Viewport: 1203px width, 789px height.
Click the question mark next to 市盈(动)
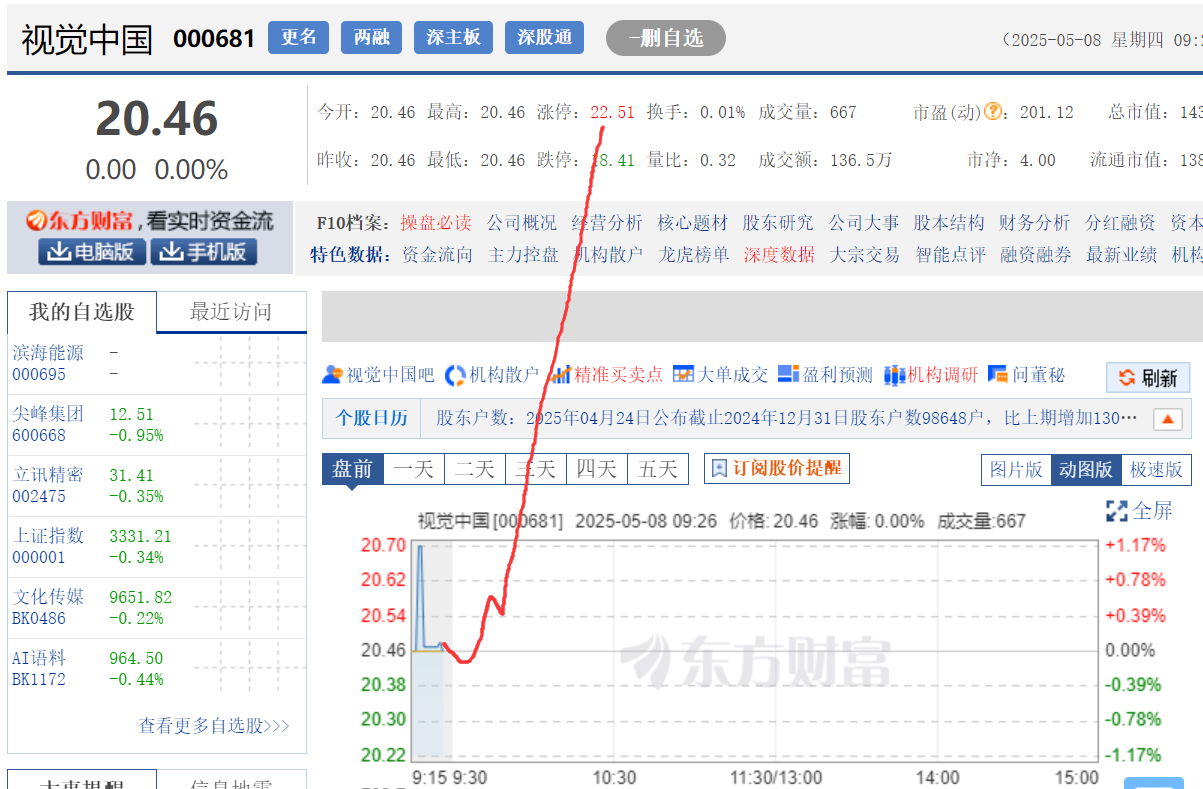pyautogui.click(x=993, y=112)
